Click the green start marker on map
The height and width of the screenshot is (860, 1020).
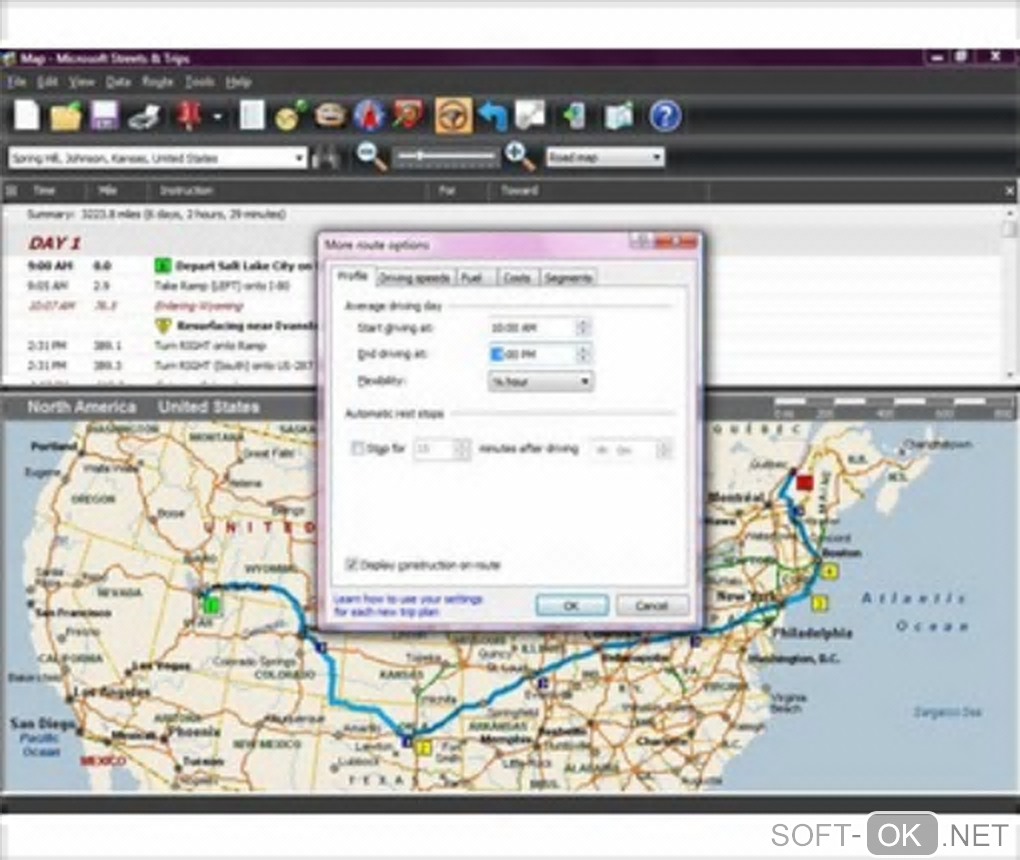click(211, 604)
